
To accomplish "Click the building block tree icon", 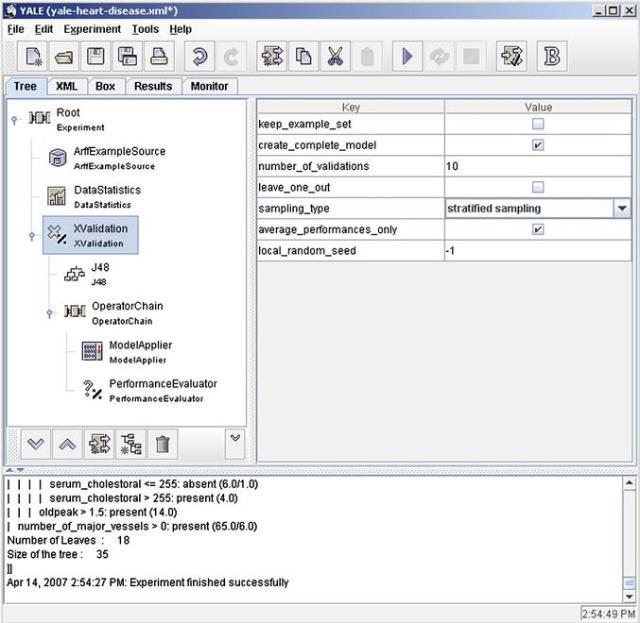I will [x=131, y=444].
